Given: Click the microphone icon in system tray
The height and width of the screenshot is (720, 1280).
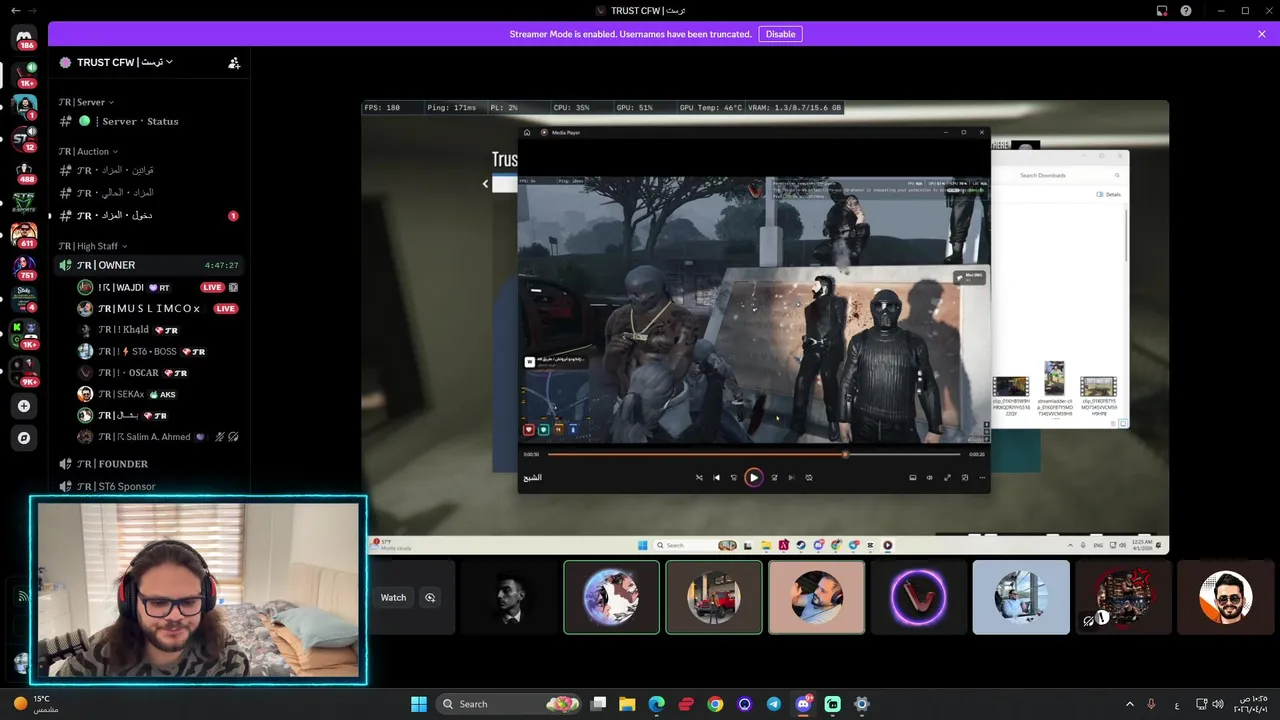Looking at the screenshot, I should (1151, 704).
